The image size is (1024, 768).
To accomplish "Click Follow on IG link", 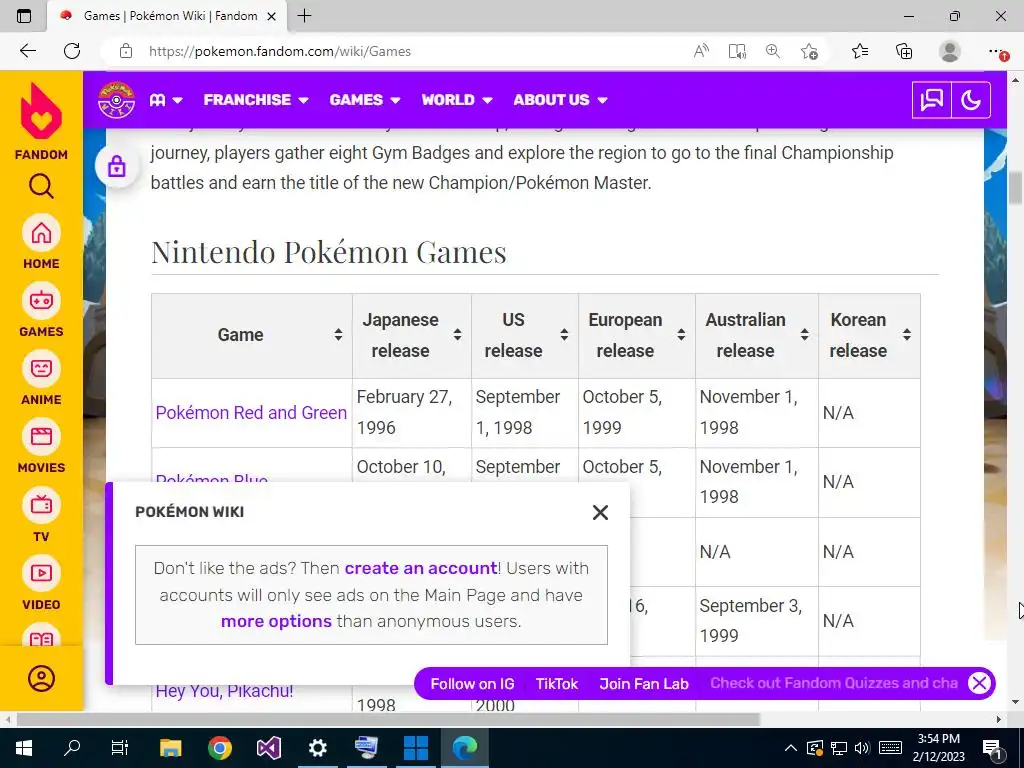I will [472, 684].
